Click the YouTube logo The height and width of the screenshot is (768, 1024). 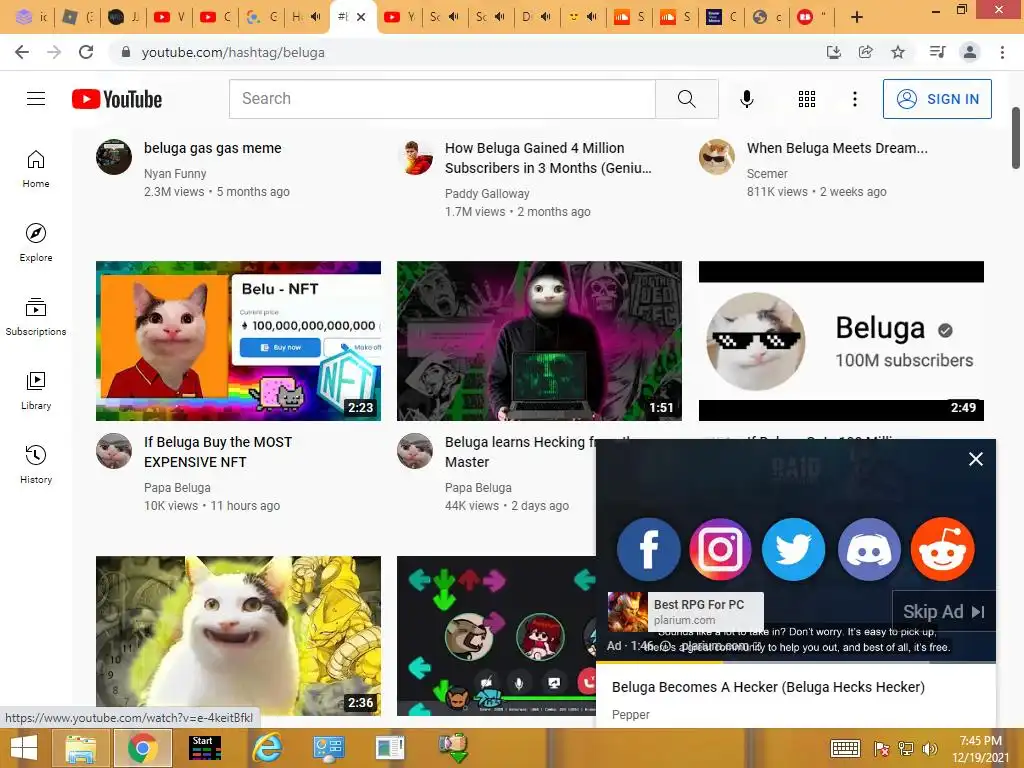(x=117, y=99)
